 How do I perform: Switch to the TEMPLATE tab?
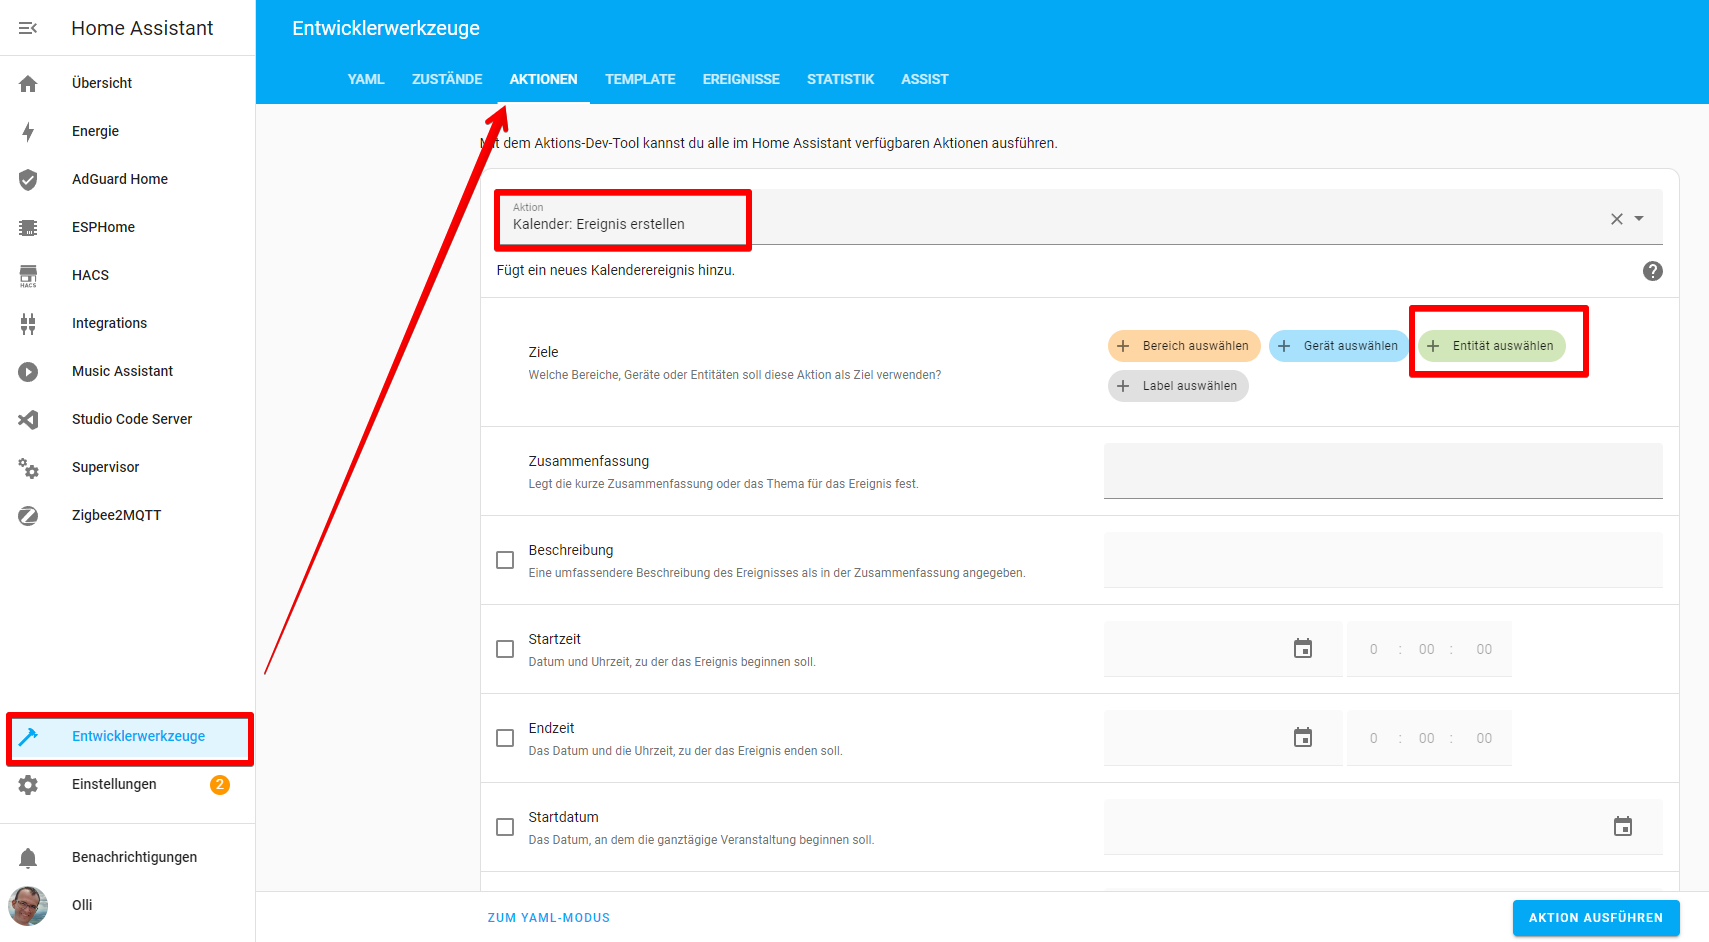[640, 79]
